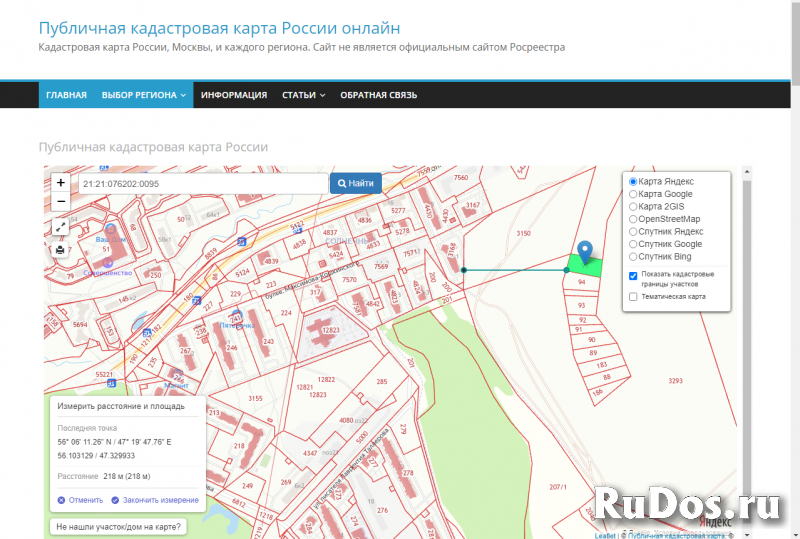This screenshot has height=539, width=800.
Task: Open Leaflet attribution link
Action: point(605,535)
